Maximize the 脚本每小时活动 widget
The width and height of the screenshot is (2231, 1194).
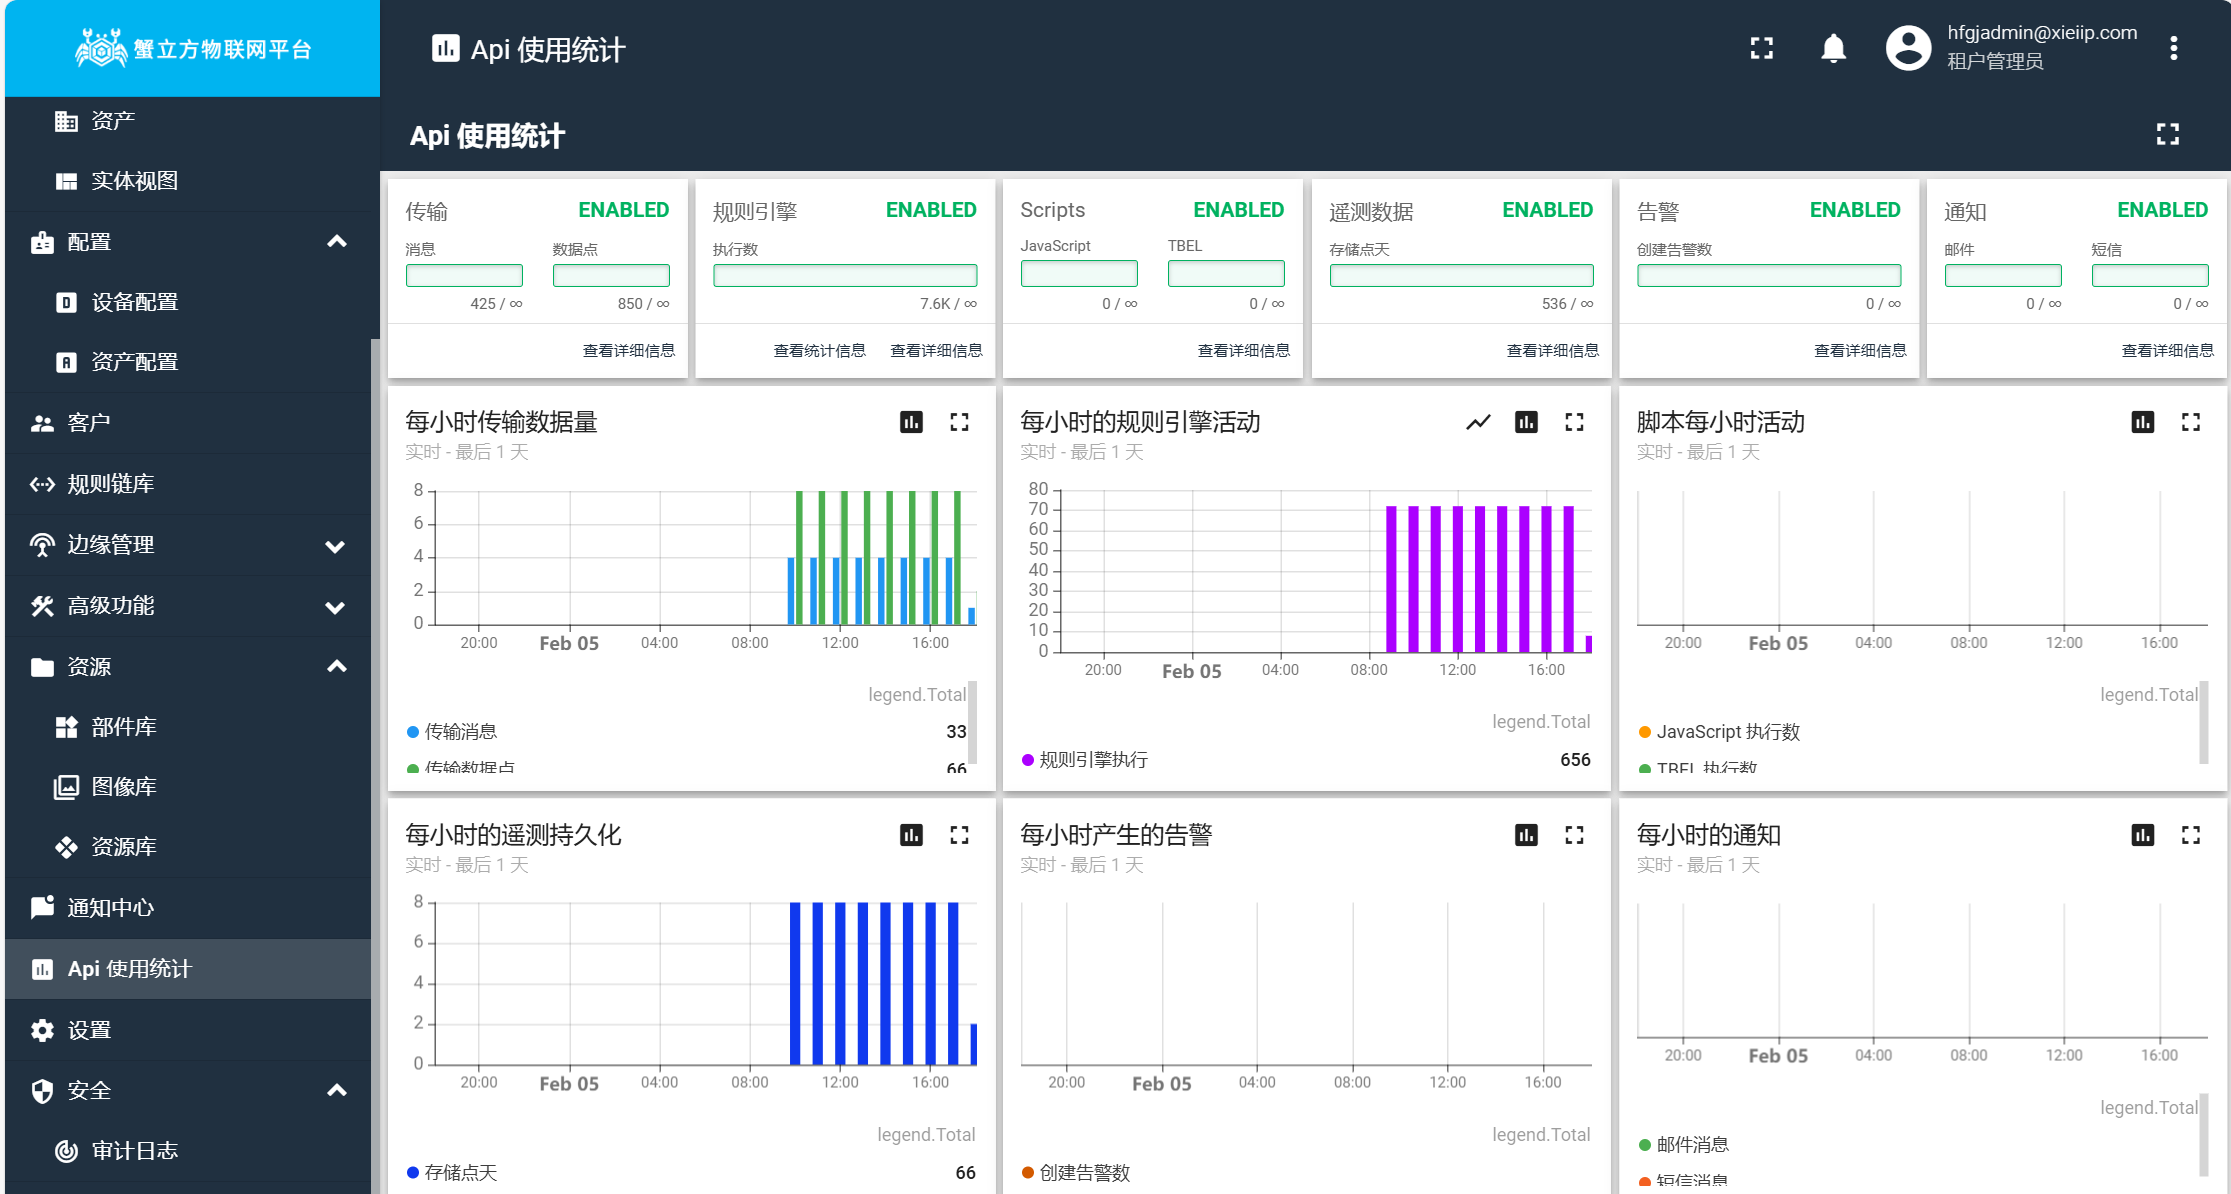pyautogui.click(x=2190, y=423)
